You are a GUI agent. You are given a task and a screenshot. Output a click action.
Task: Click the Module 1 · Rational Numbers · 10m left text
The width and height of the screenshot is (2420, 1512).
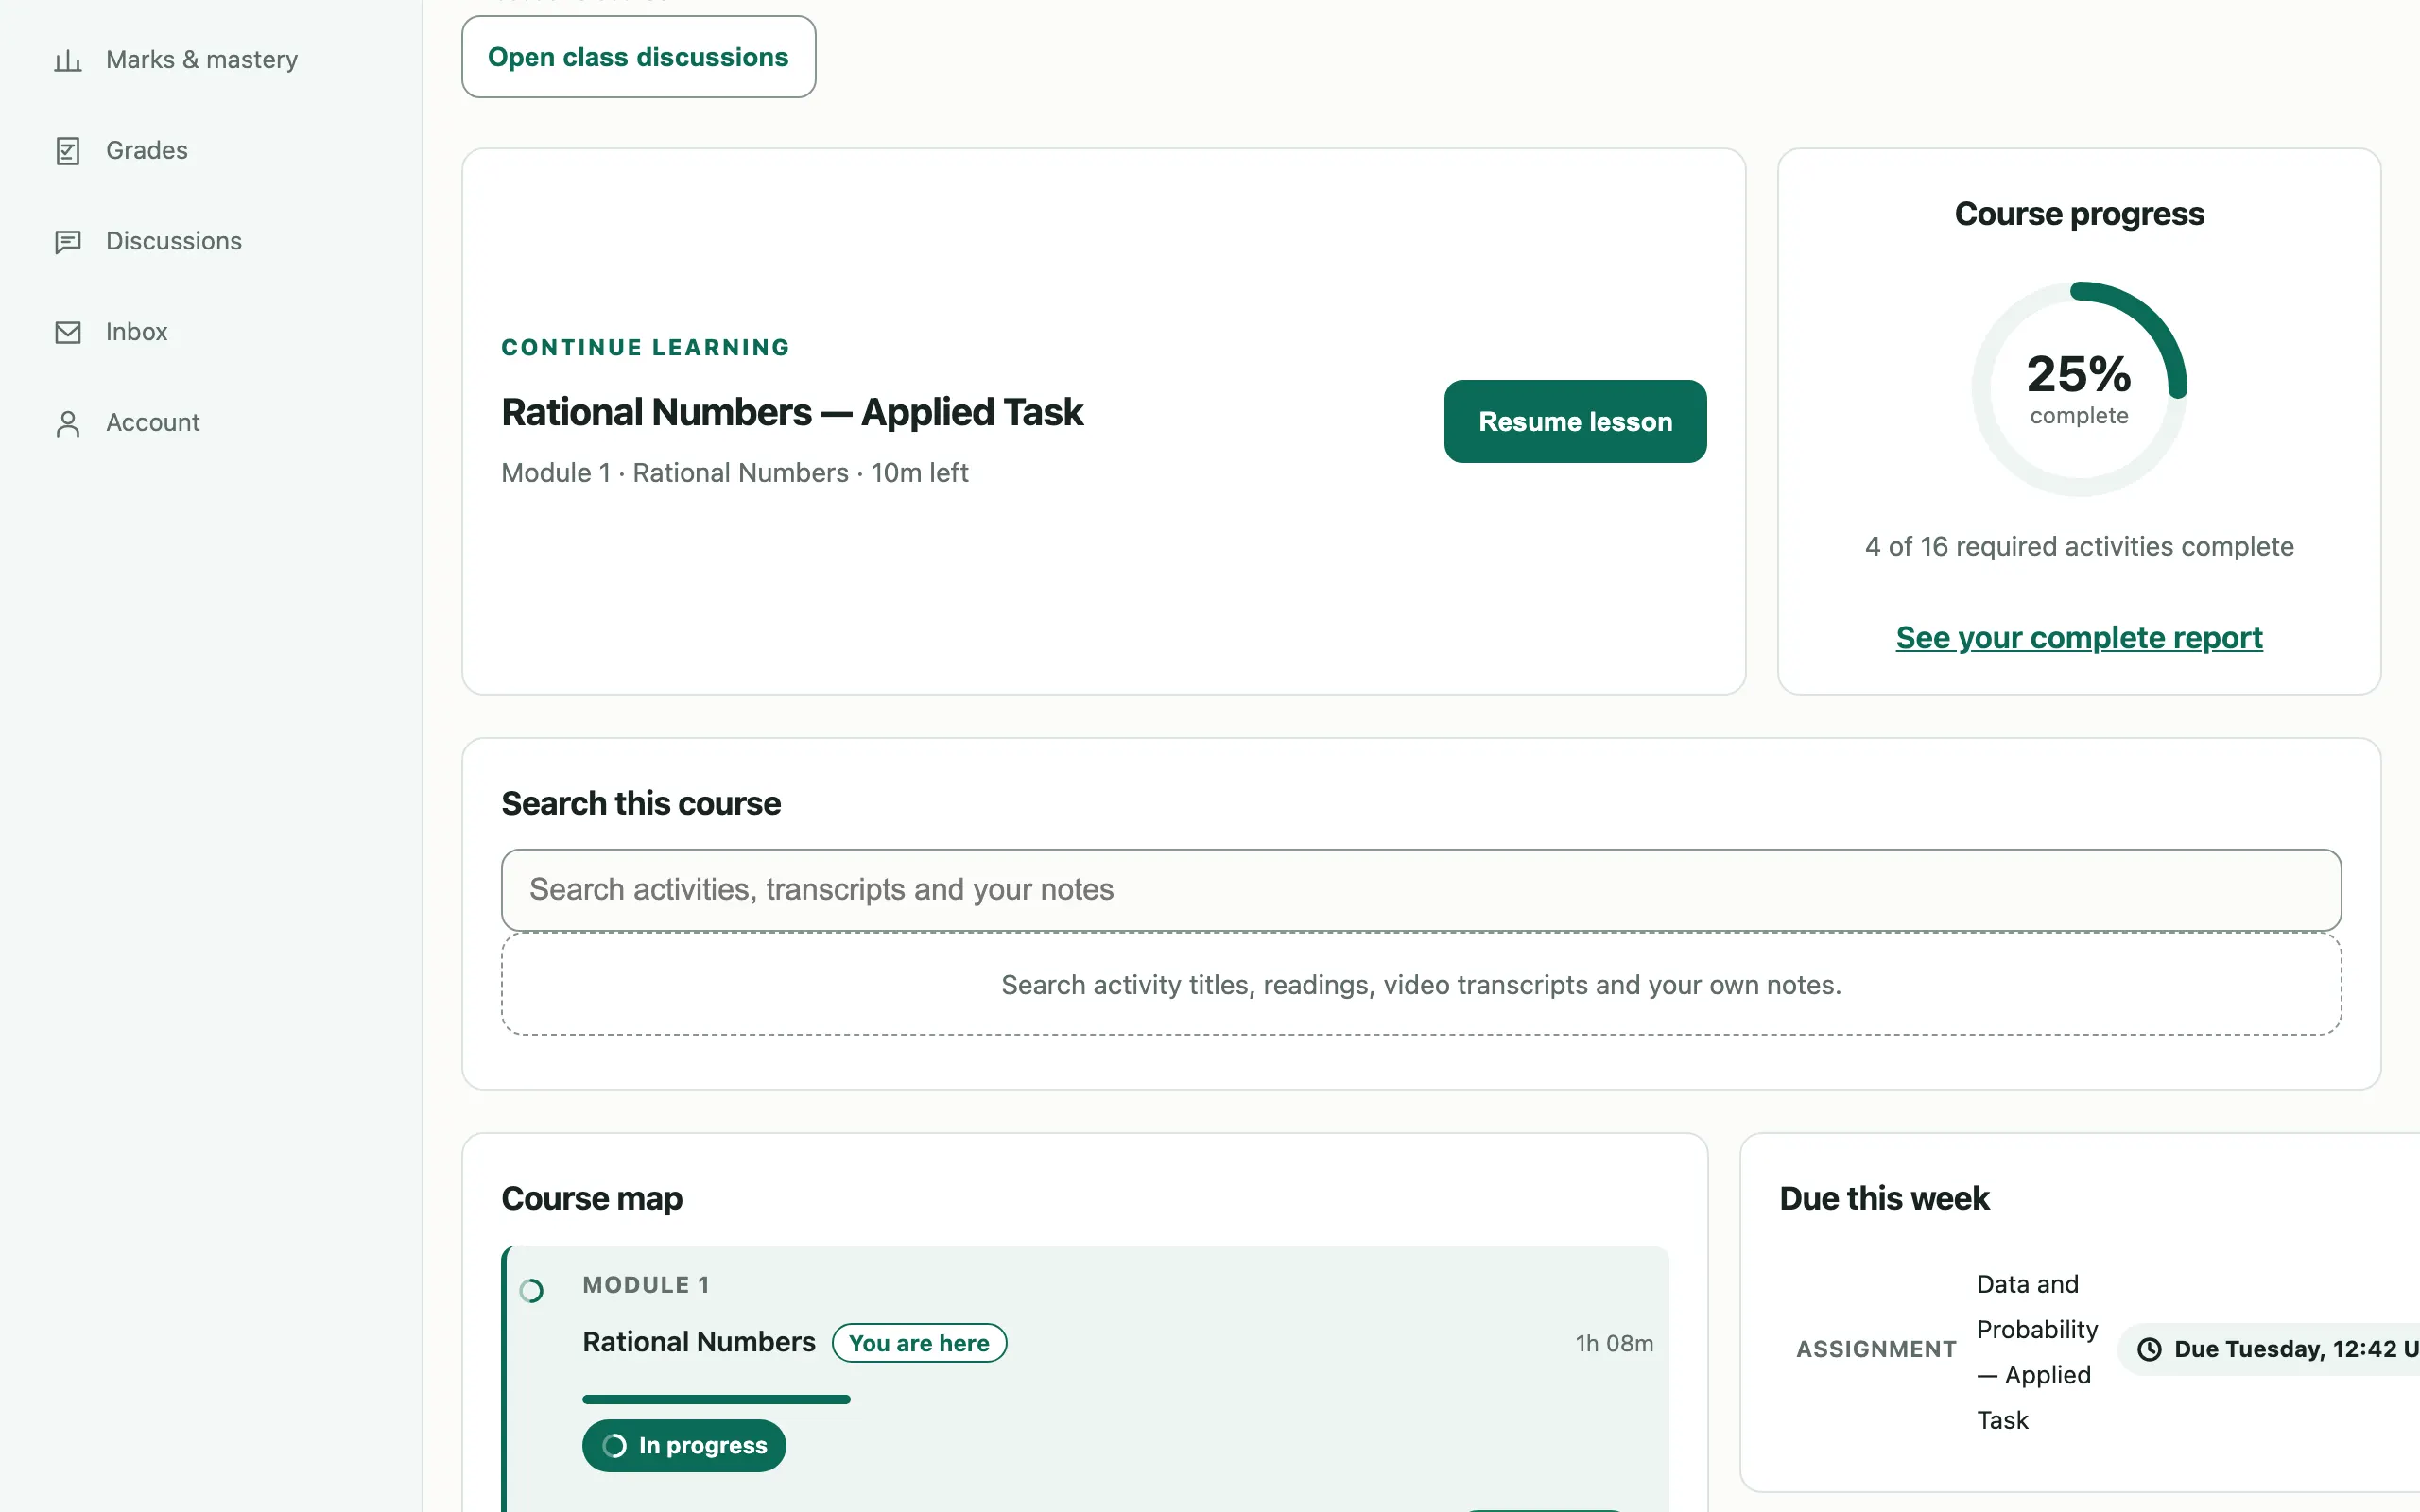pyautogui.click(x=734, y=472)
